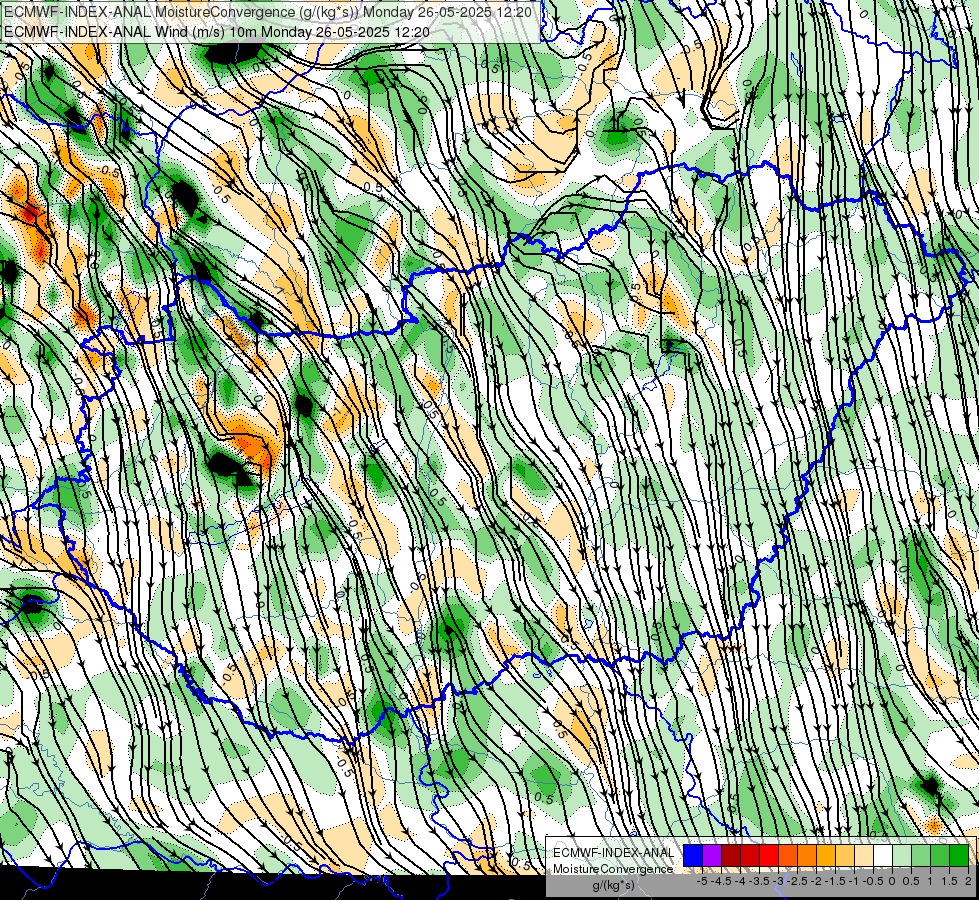
Task: Click the darkest green legend swatch
Action: click(x=959, y=856)
